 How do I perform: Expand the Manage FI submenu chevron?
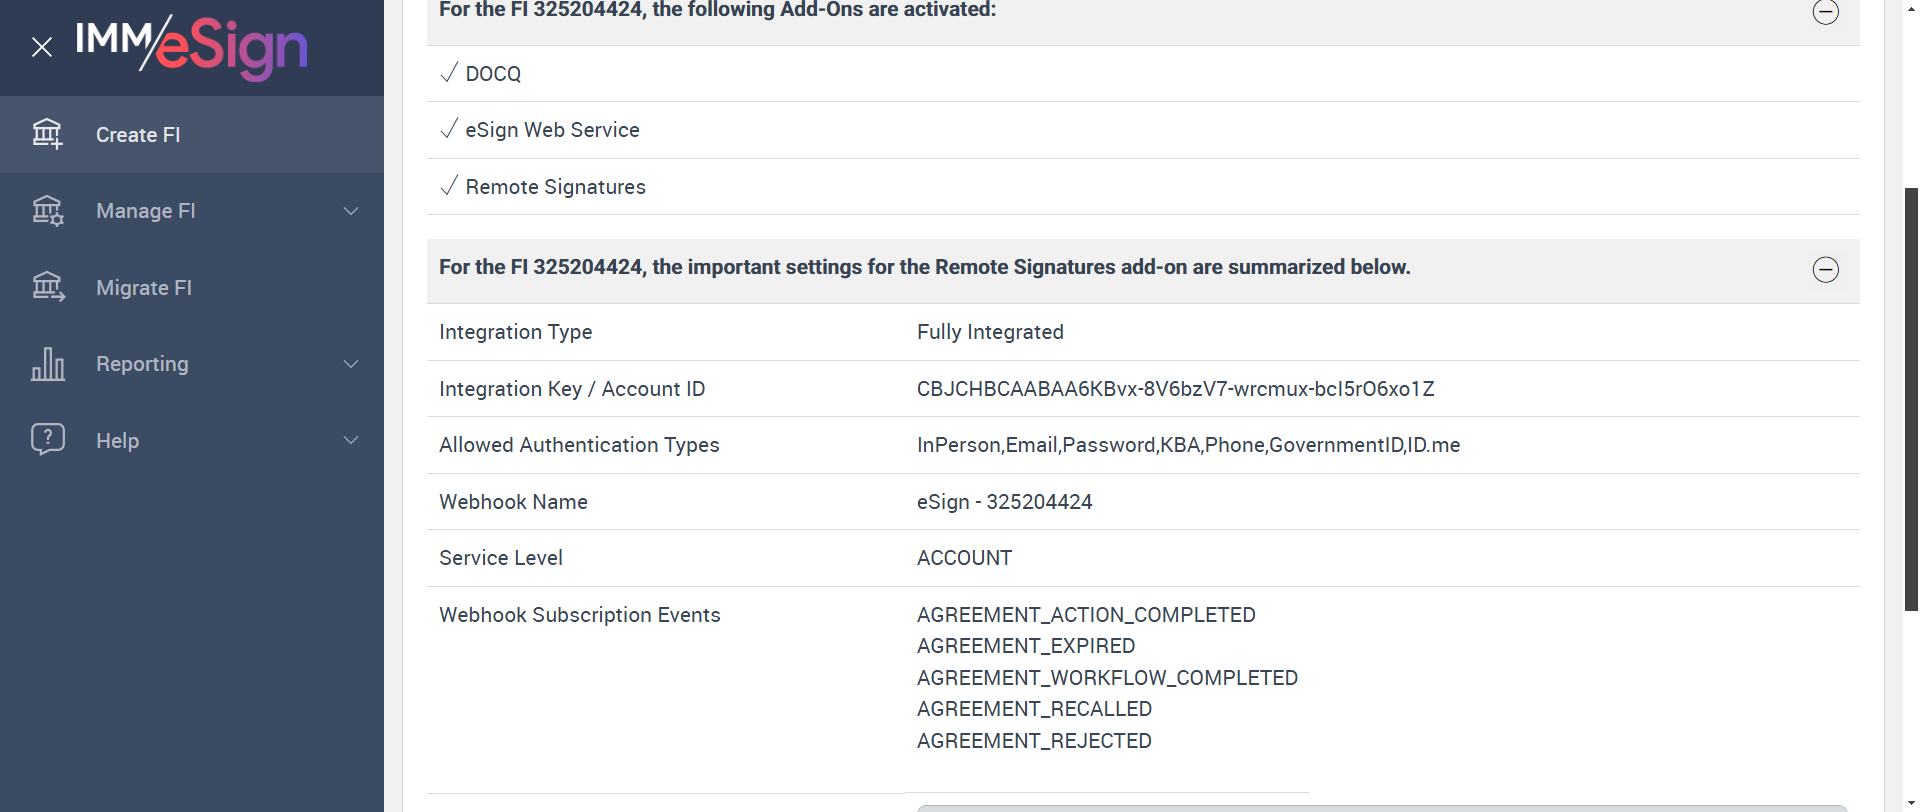351,211
